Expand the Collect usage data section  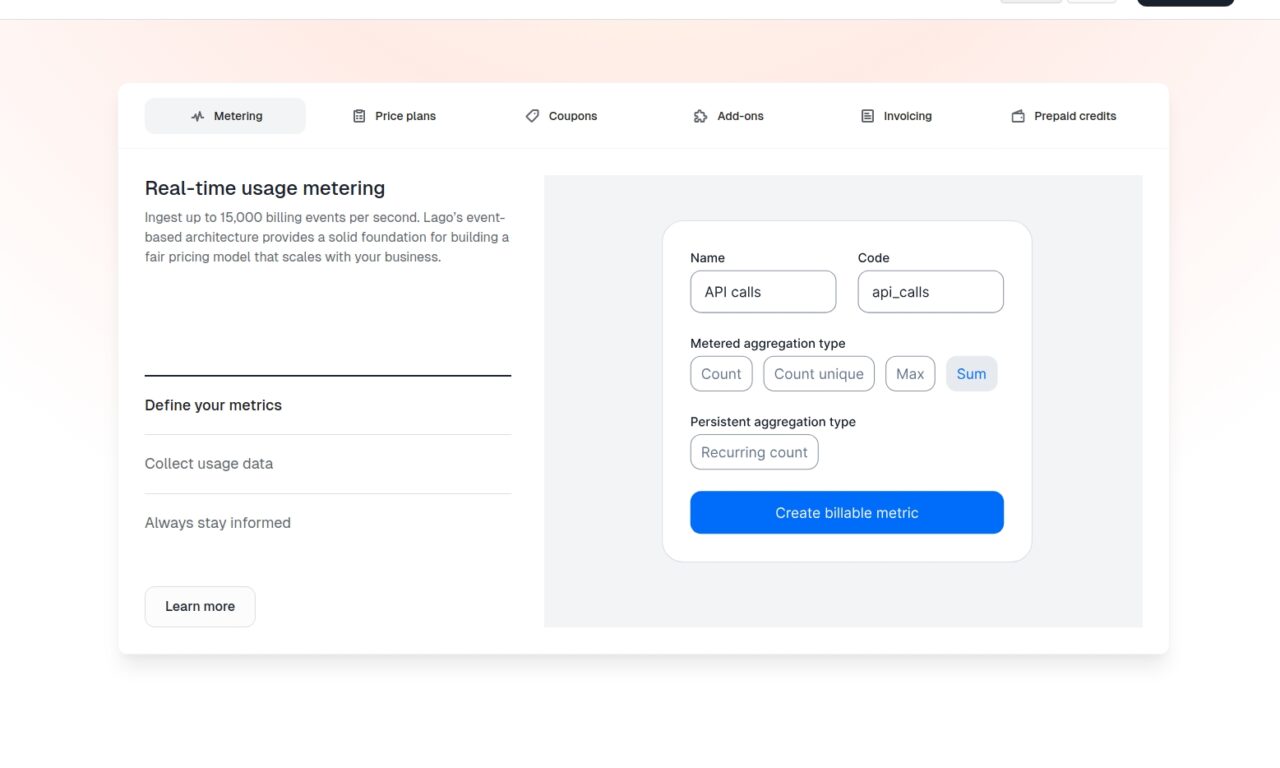coord(328,464)
